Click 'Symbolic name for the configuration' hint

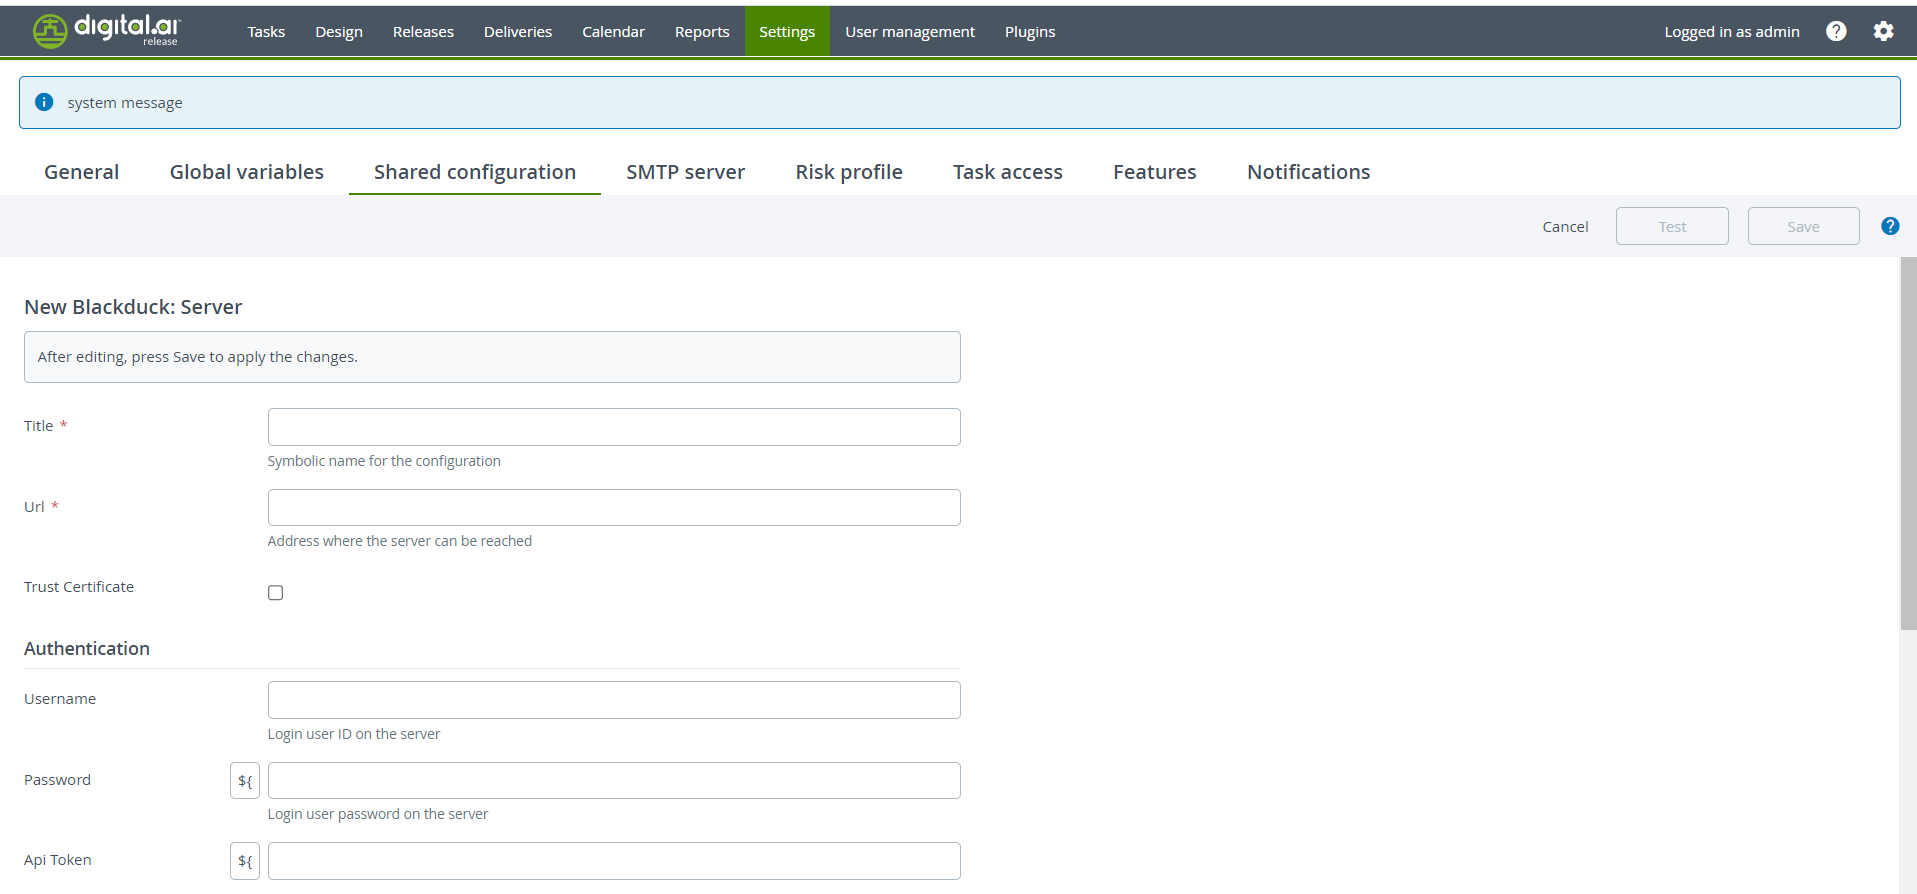(x=384, y=461)
